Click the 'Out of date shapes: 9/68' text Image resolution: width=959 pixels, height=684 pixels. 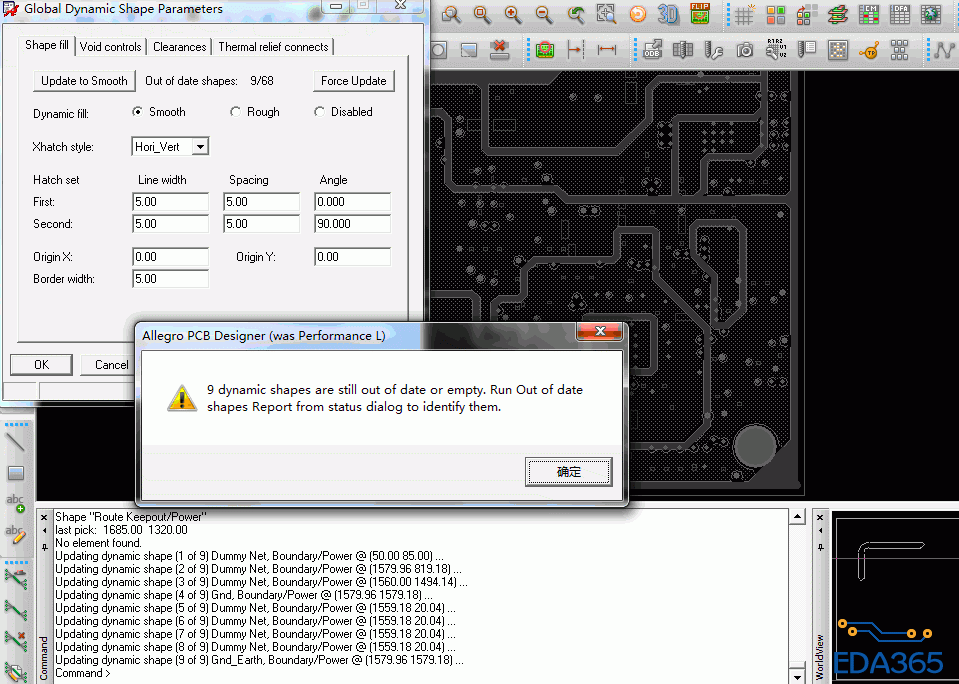tap(209, 81)
